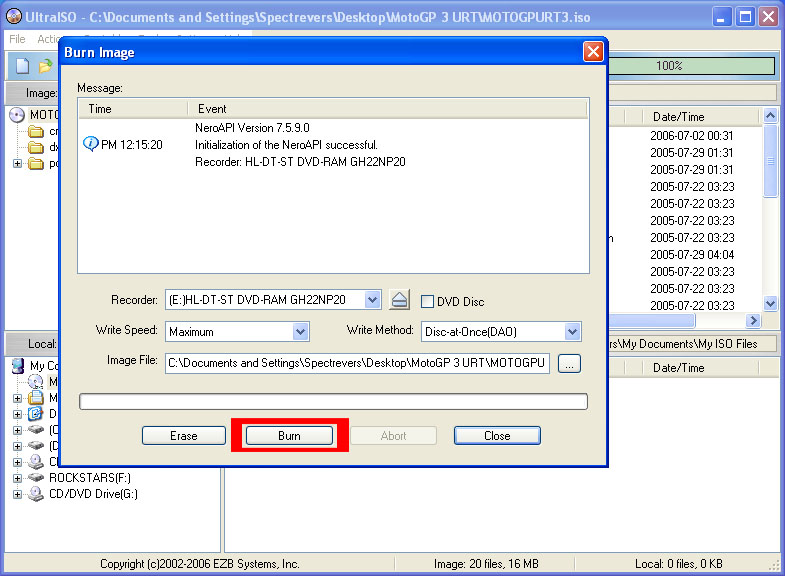Image resolution: width=785 pixels, height=576 pixels.
Task: Click the burn progress bar
Action: tap(333, 401)
